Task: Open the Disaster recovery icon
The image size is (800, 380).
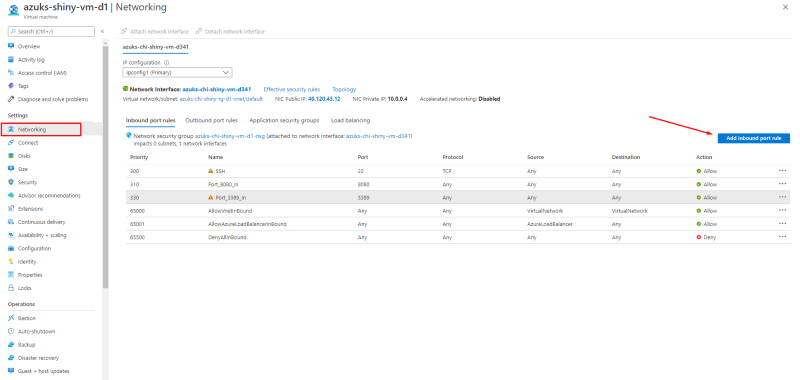Action: (11, 358)
